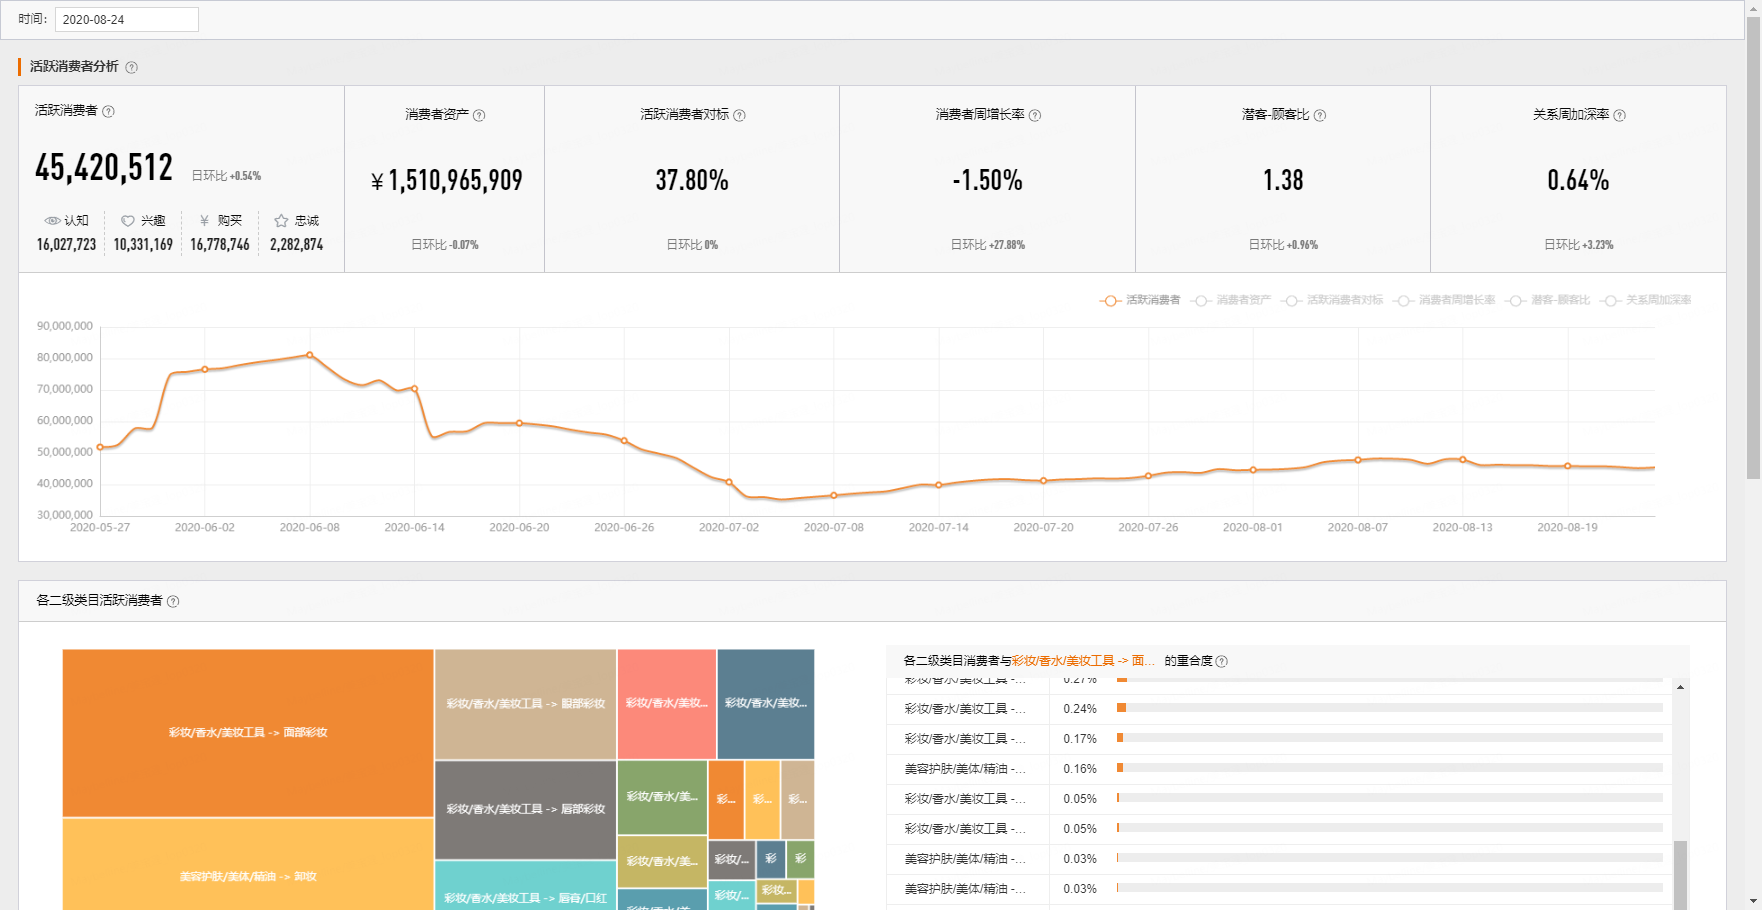This screenshot has width=1762, height=910.
Task: Click the star icon for 忠诚
Action: click(x=281, y=221)
